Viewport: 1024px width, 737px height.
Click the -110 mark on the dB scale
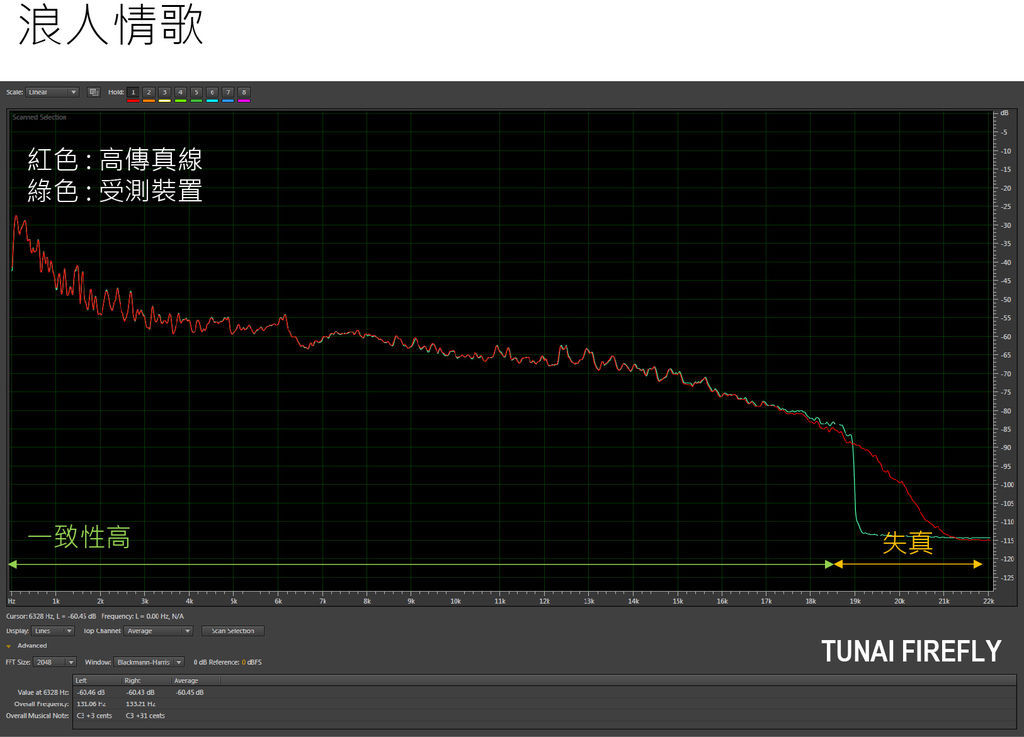click(x=1007, y=522)
